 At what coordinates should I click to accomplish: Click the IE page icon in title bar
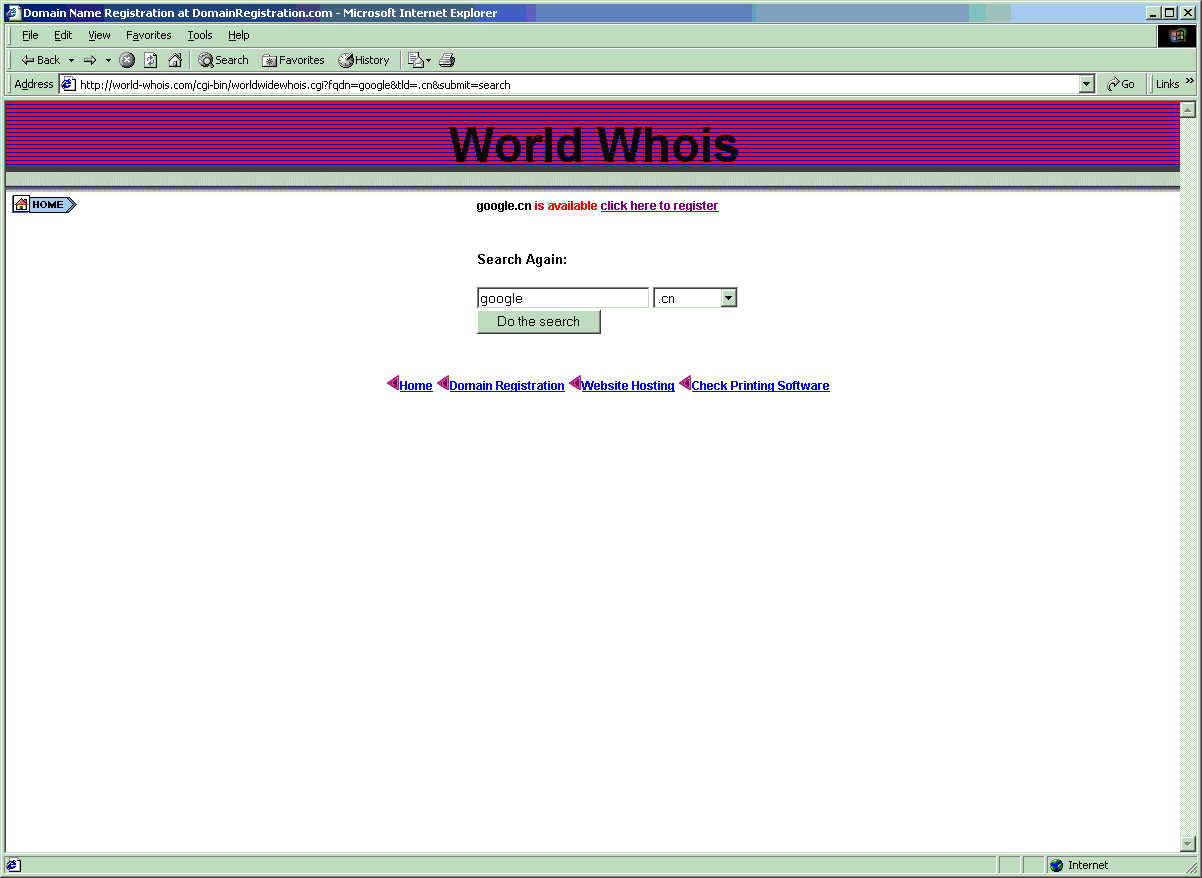[13, 13]
